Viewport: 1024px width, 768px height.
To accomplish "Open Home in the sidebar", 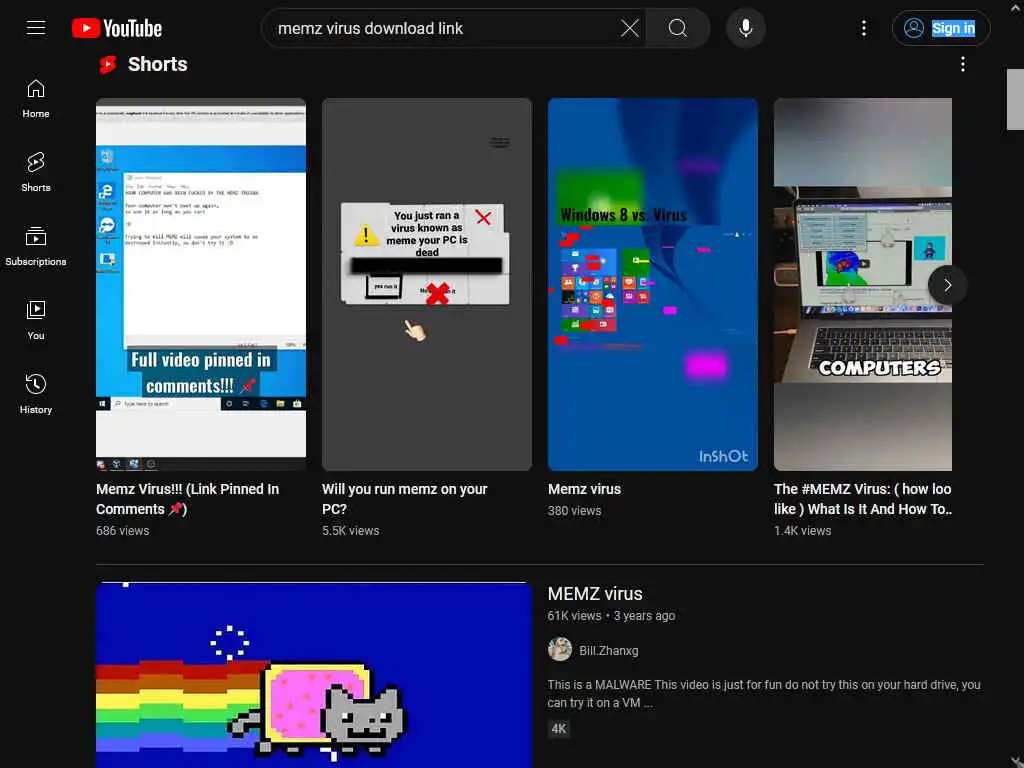I will point(36,99).
